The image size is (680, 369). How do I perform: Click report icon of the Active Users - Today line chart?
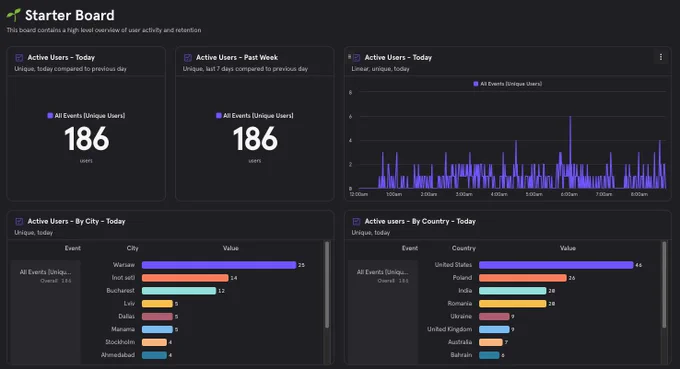(356, 58)
